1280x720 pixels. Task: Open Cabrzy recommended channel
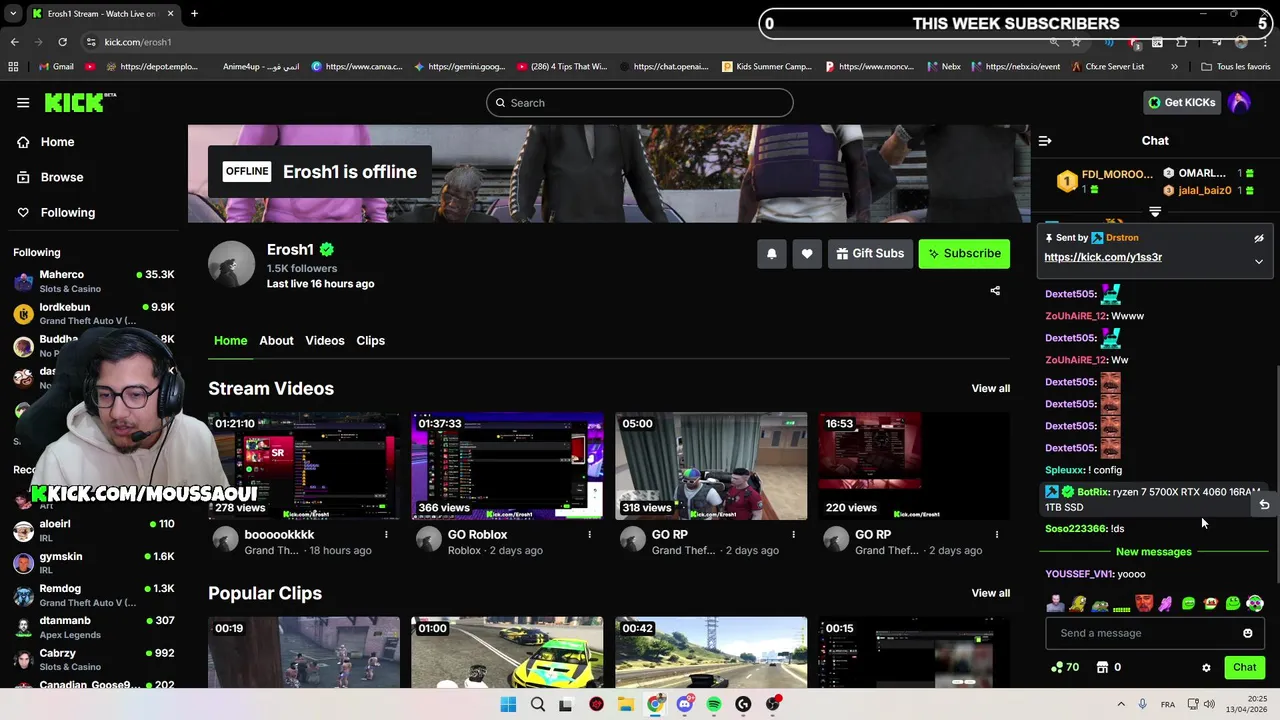pyautogui.click(x=94, y=660)
